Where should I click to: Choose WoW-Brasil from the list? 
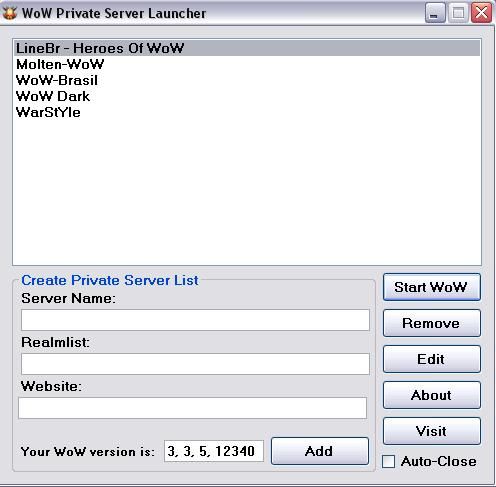click(247, 80)
